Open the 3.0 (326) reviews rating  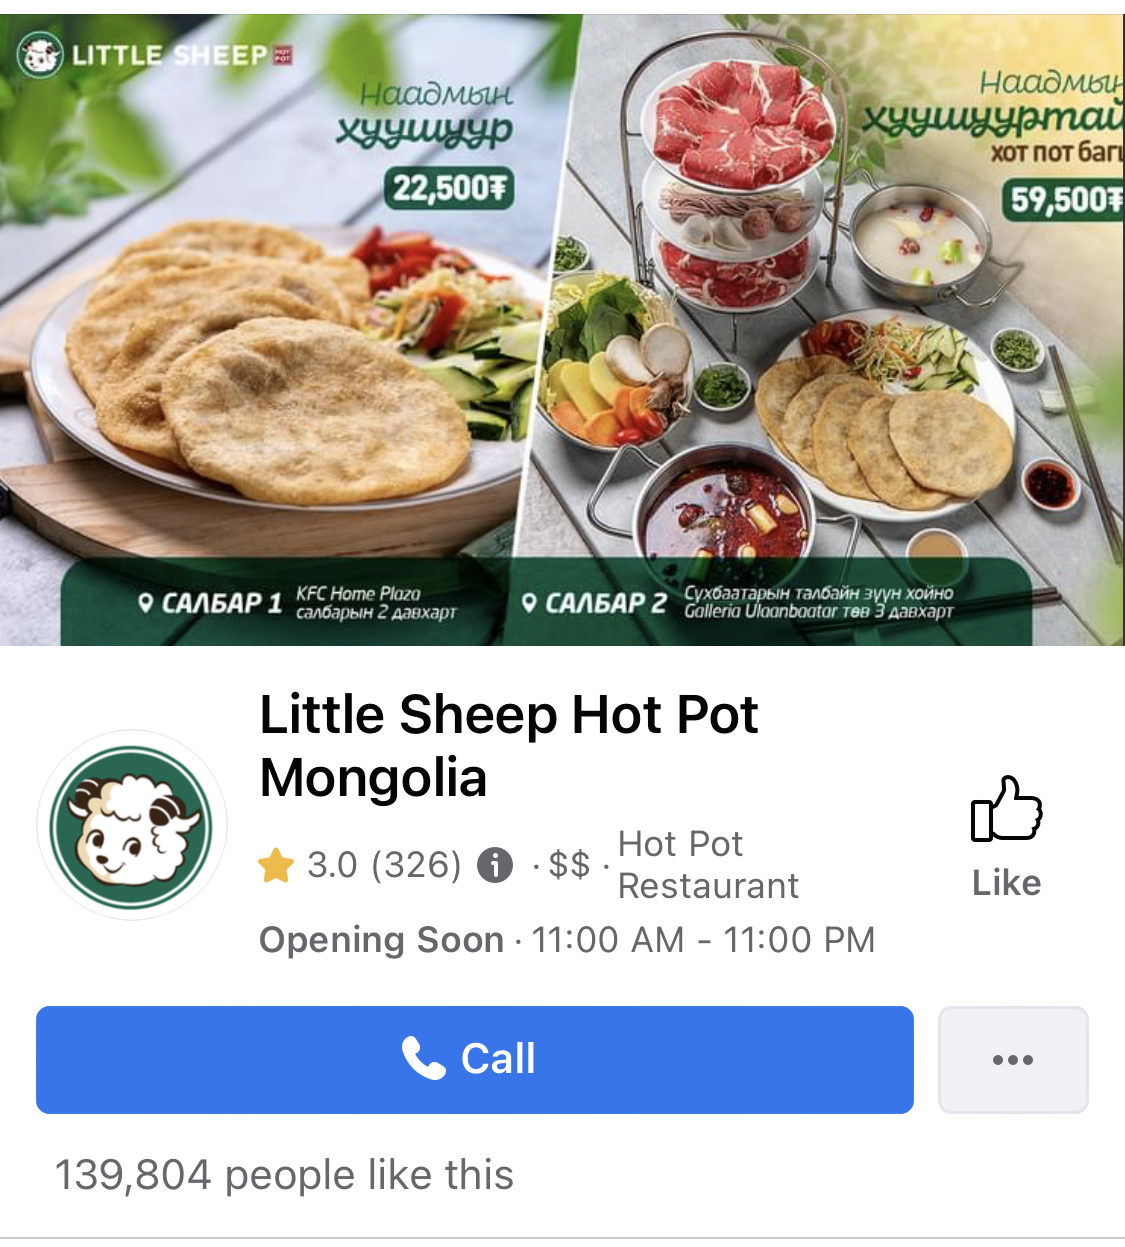[384, 865]
